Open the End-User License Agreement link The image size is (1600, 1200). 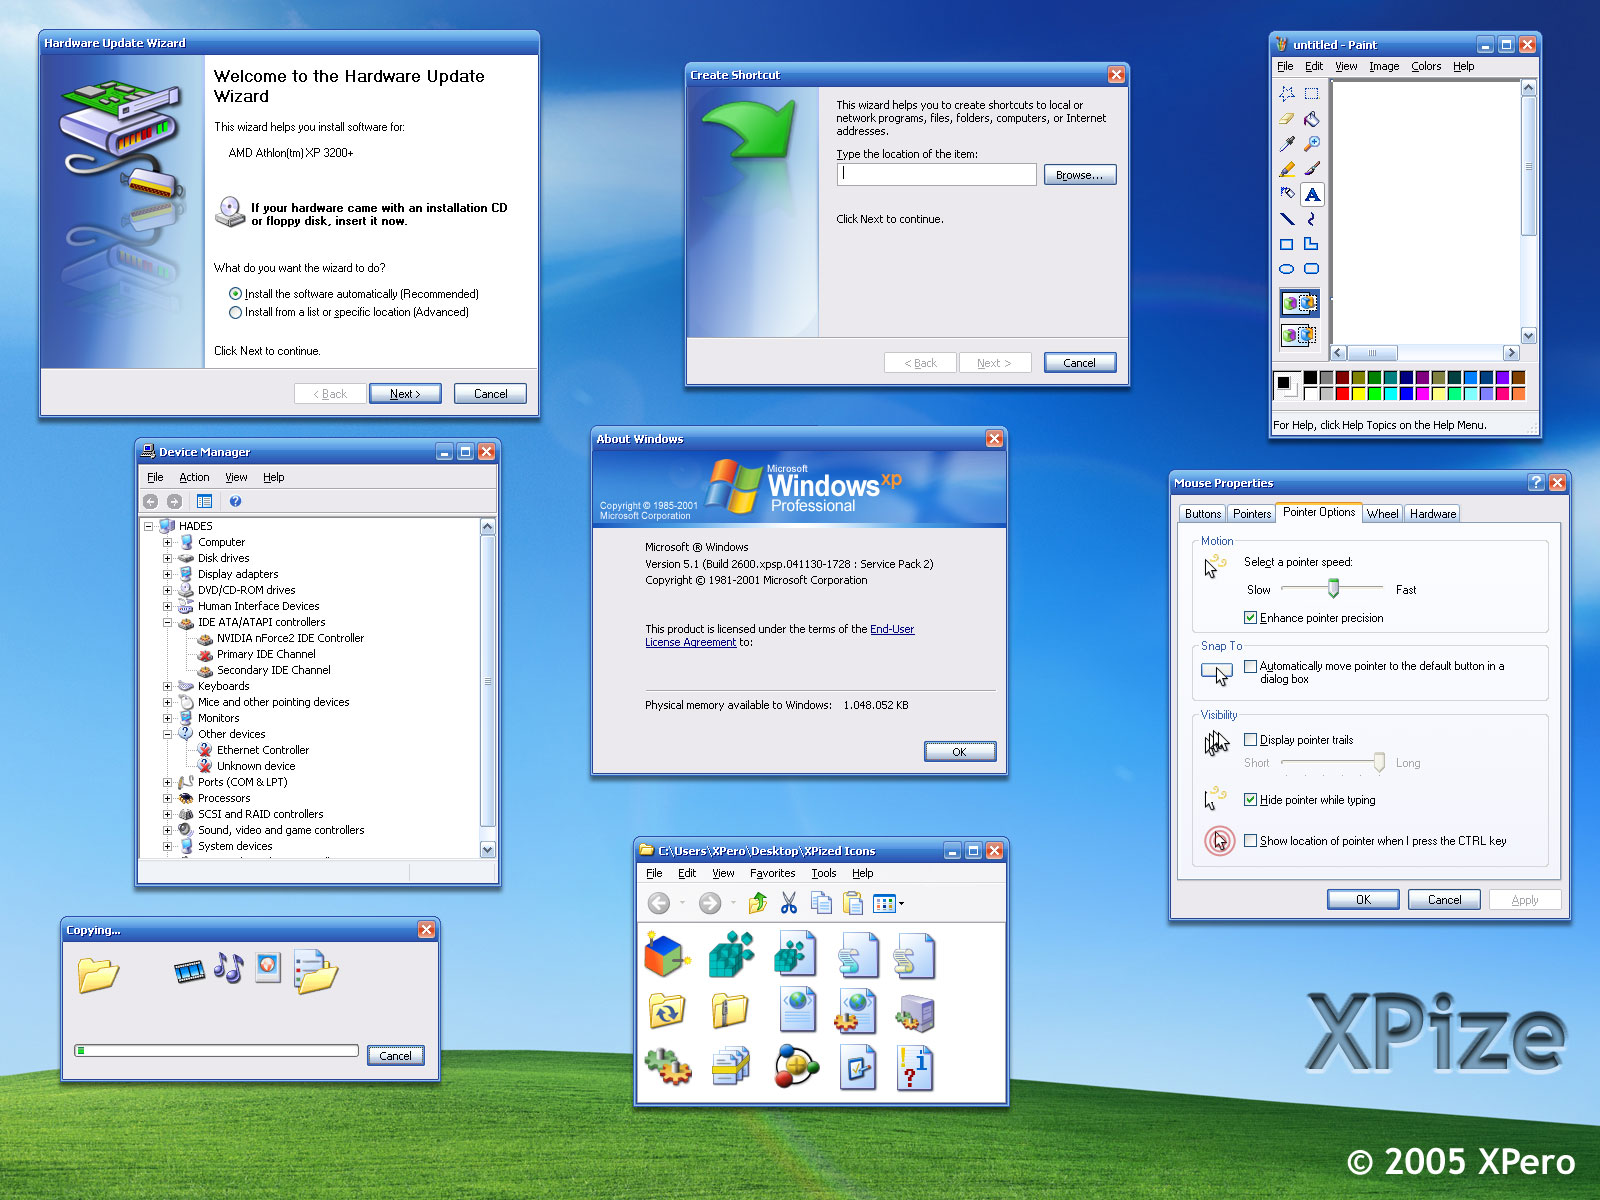point(891,629)
